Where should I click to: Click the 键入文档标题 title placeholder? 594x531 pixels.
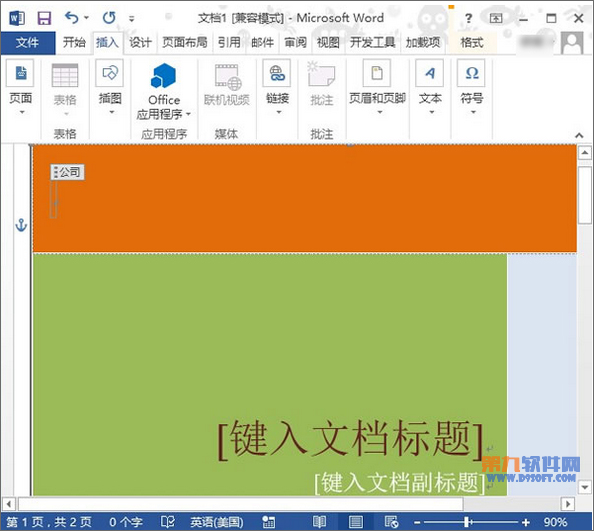[x=350, y=439]
